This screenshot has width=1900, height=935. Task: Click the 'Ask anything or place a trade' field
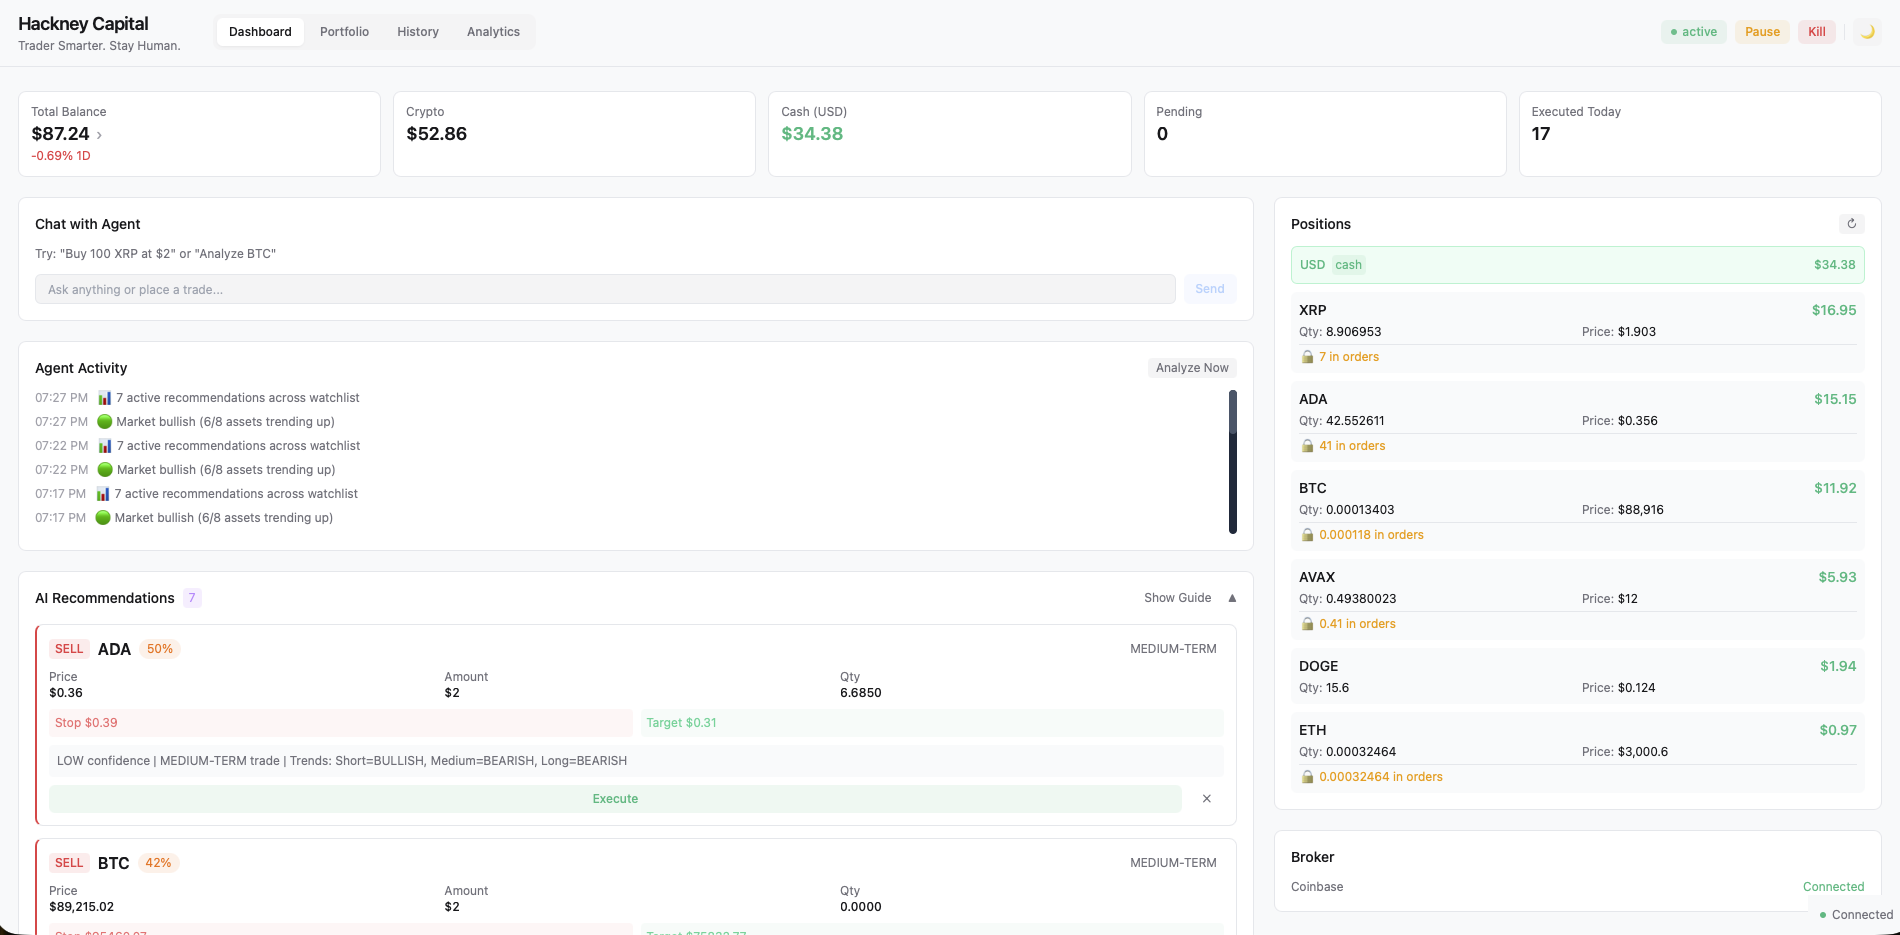[x=608, y=289]
